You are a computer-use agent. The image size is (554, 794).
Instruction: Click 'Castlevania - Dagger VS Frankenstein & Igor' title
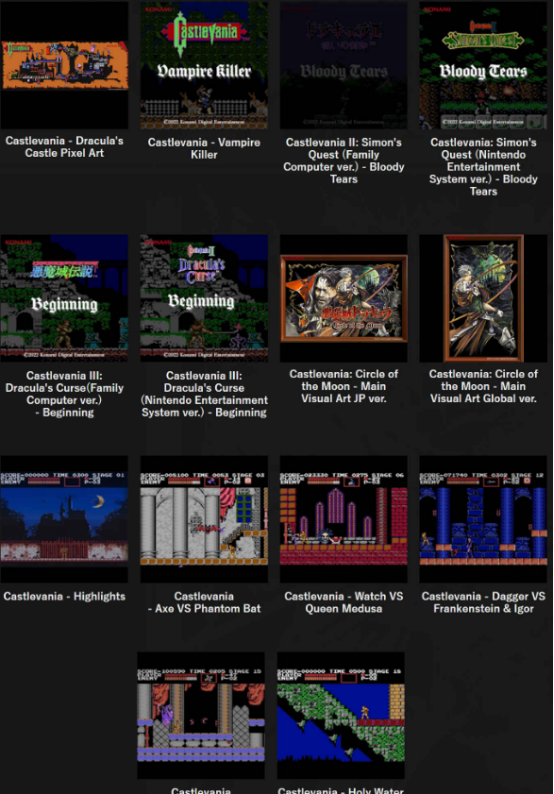(483, 602)
